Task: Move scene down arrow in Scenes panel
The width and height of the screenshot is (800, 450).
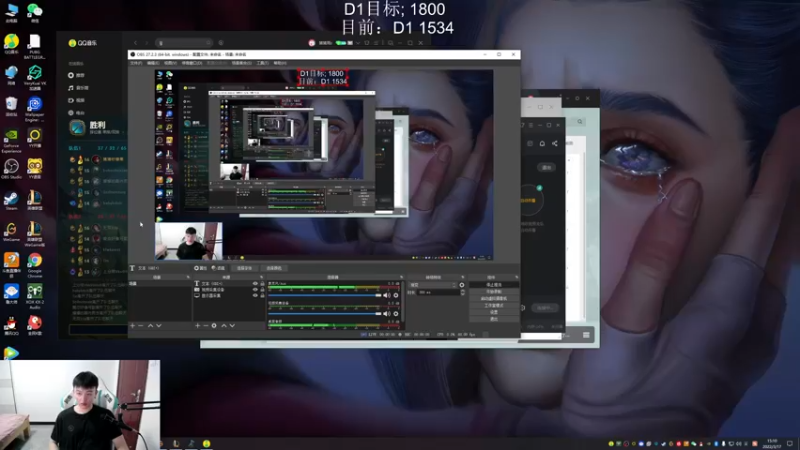Action: pos(159,326)
